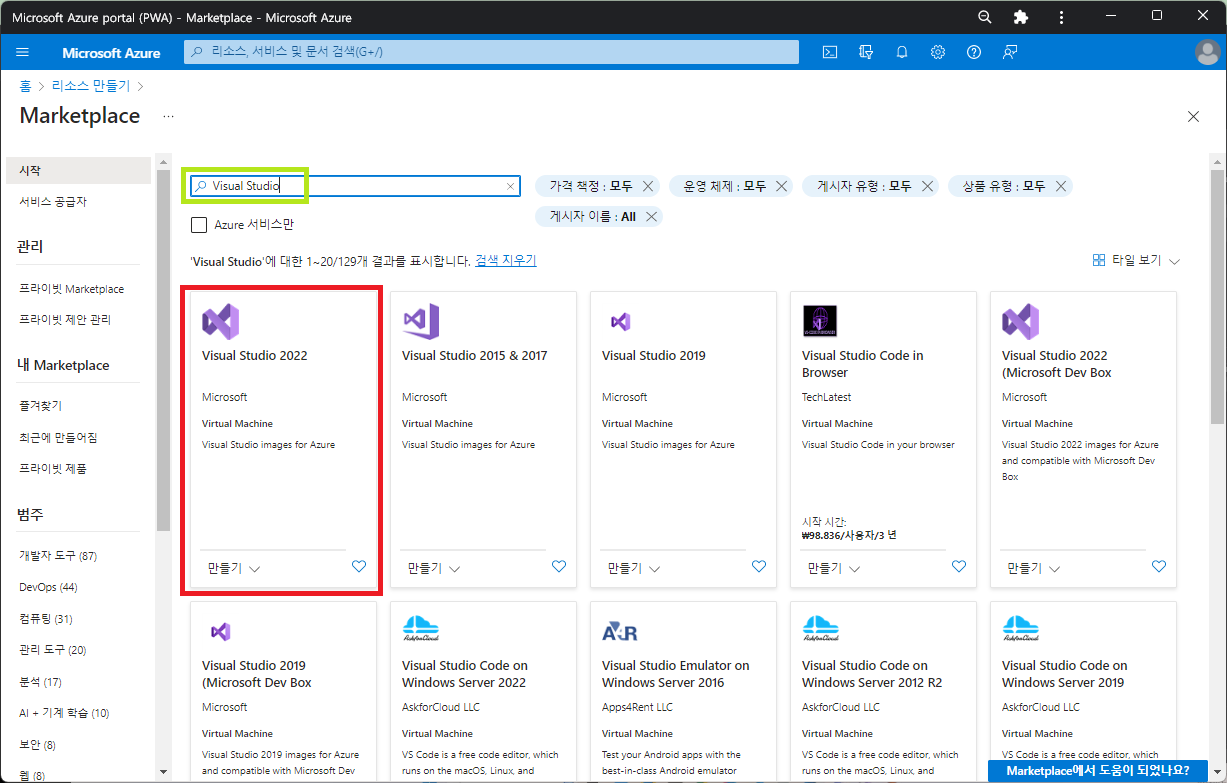Viewport: 1227px width, 783px height.
Task: Clear the Visual Studio search box text
Action: (x=510, y=186)
